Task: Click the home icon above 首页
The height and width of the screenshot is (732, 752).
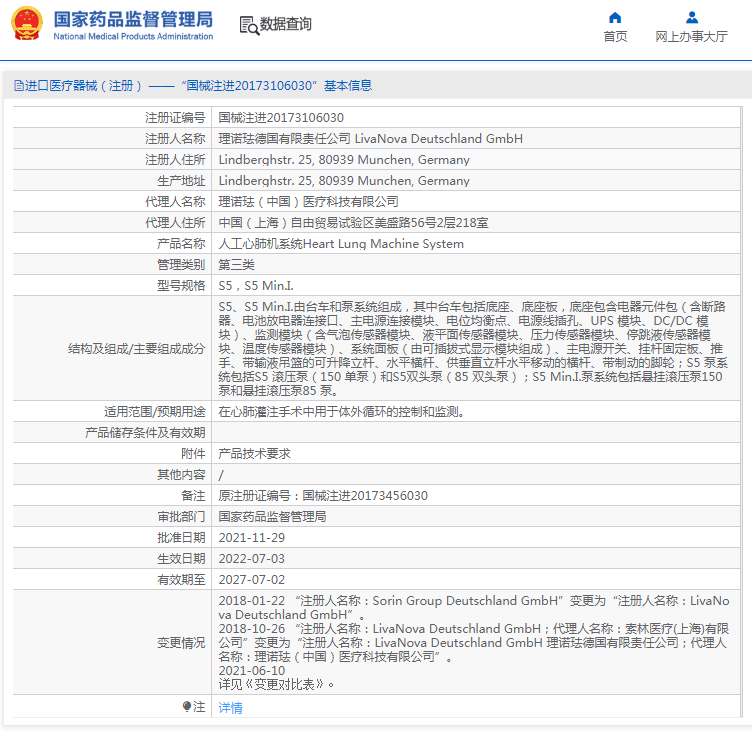Action: click(x=615, y=17)
